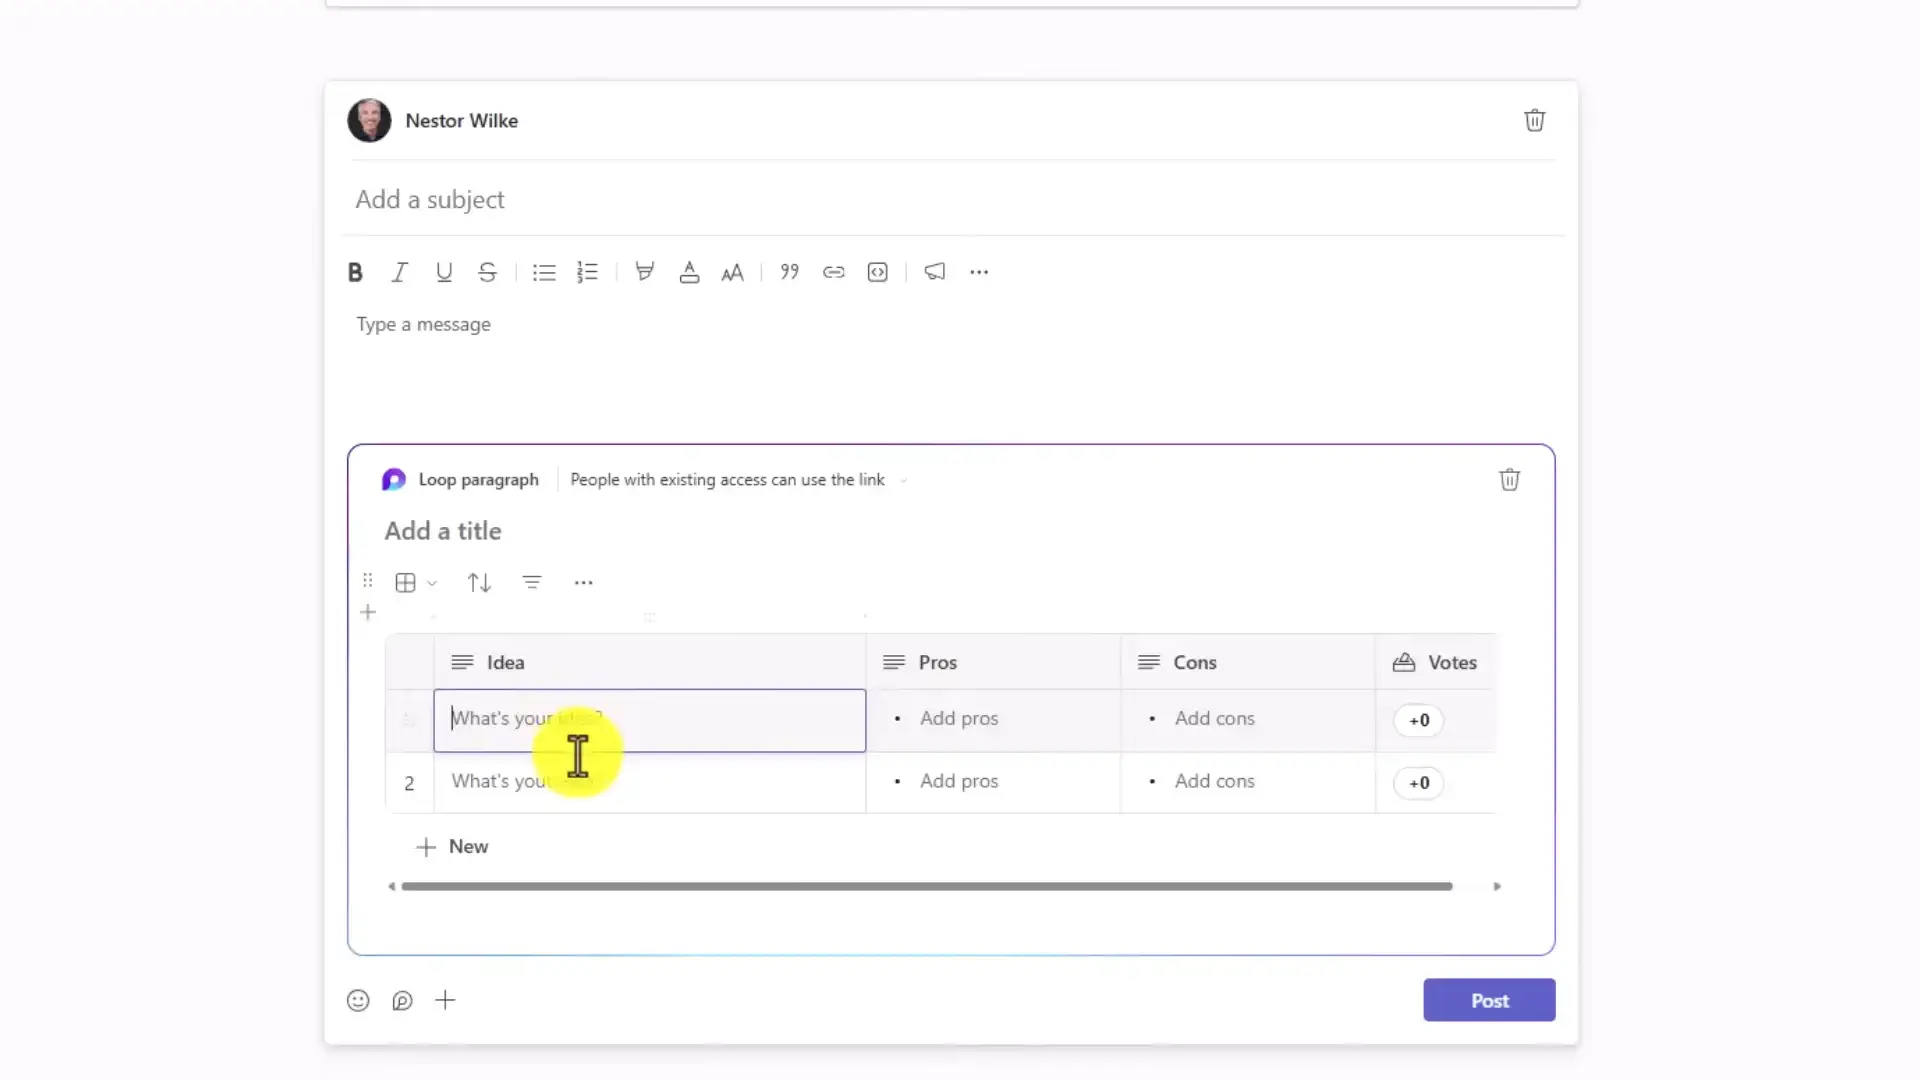This screenshot has width=1920, height=1080.
Task: Click Add pros in the first row
Action: [959, 719]
